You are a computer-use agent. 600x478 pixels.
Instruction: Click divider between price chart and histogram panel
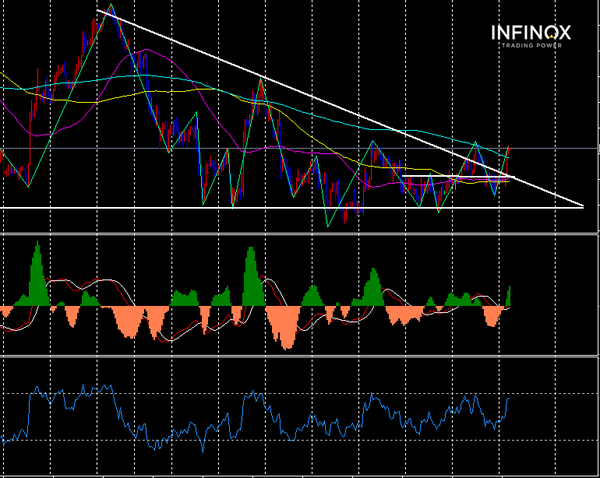point(300,233)
